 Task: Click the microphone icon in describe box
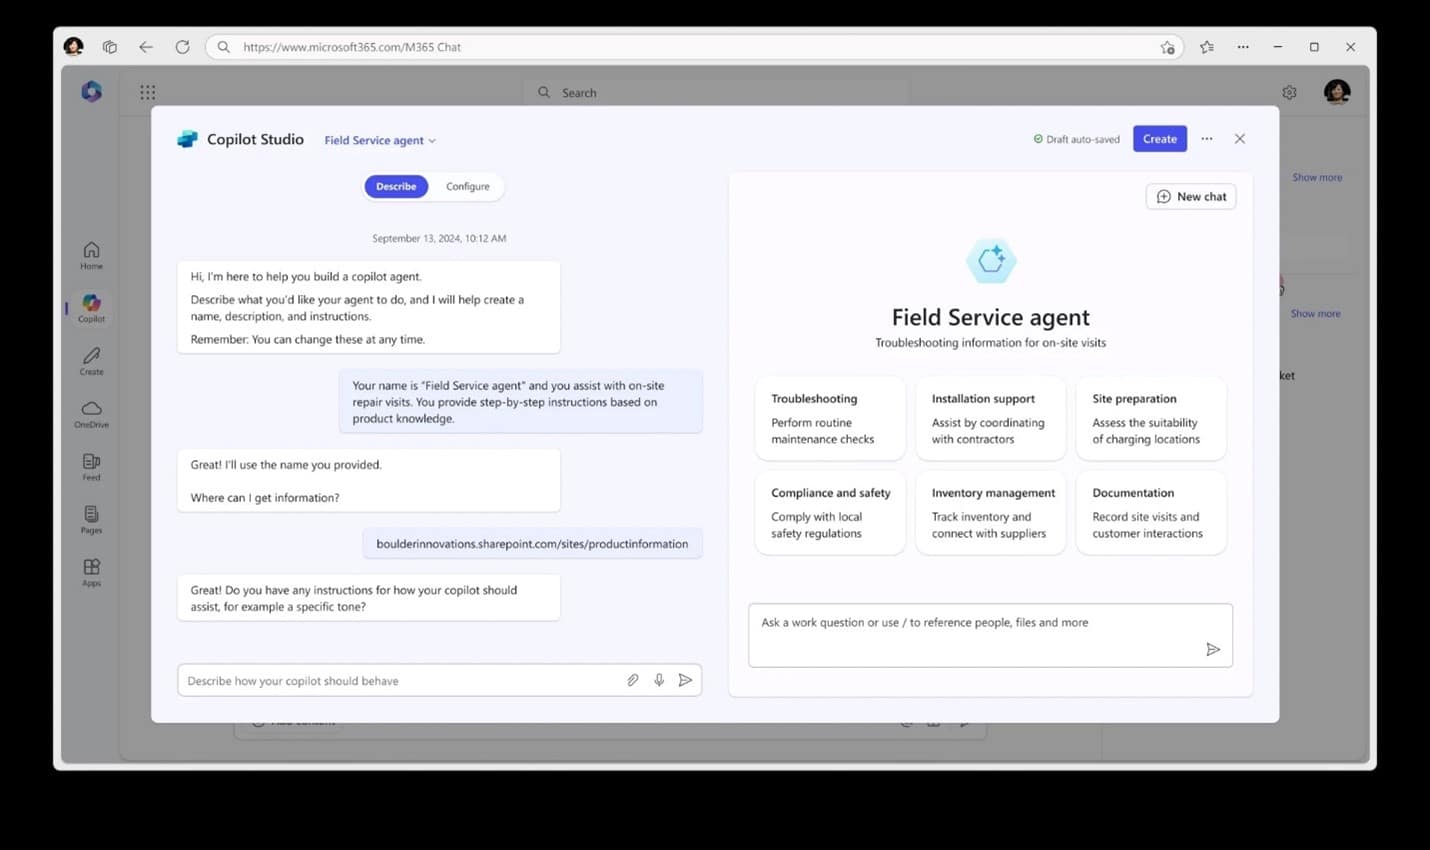[x=659, y=680]
